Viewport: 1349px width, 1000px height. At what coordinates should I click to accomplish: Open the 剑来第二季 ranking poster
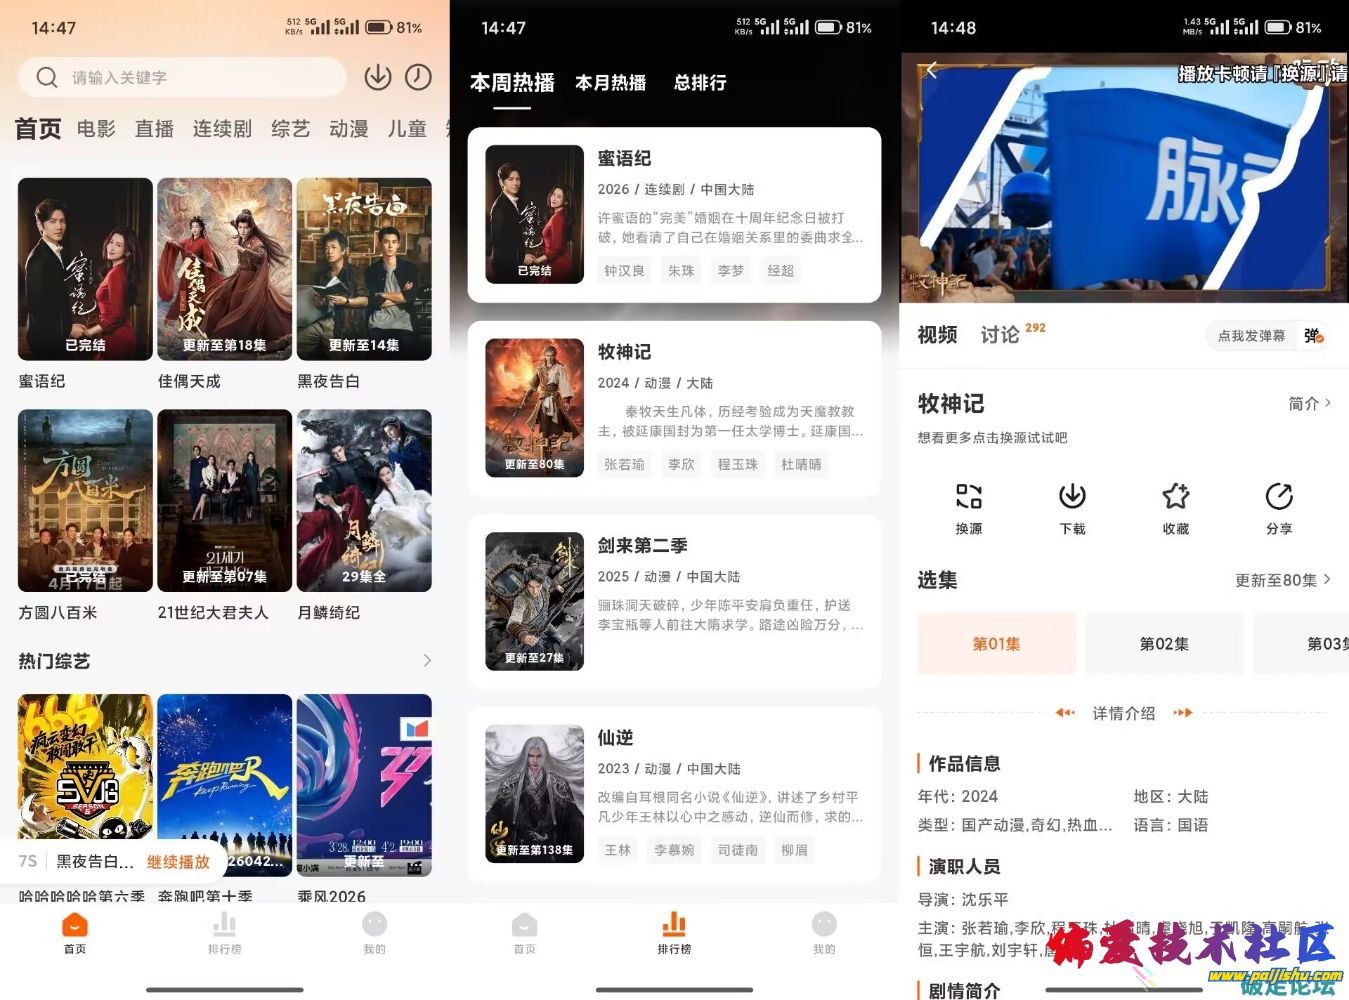(x=534, y=601)
